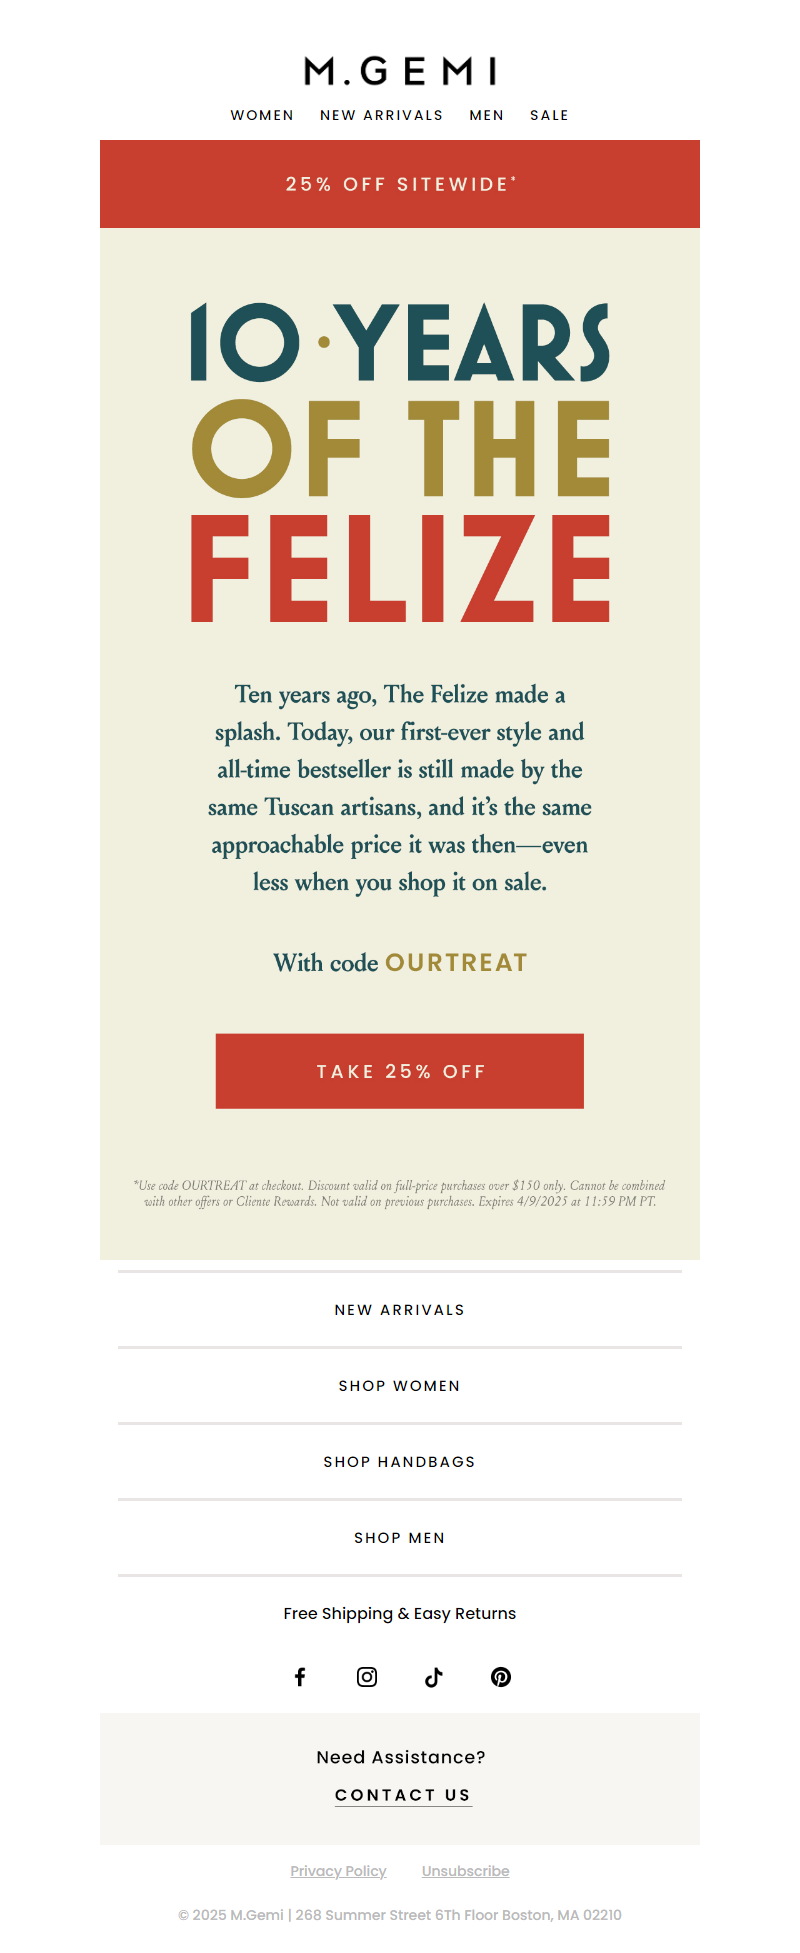Open the SHOP HANDBAGS link
This screenshot has height=1953, width=800.
tap(400, 1462)
